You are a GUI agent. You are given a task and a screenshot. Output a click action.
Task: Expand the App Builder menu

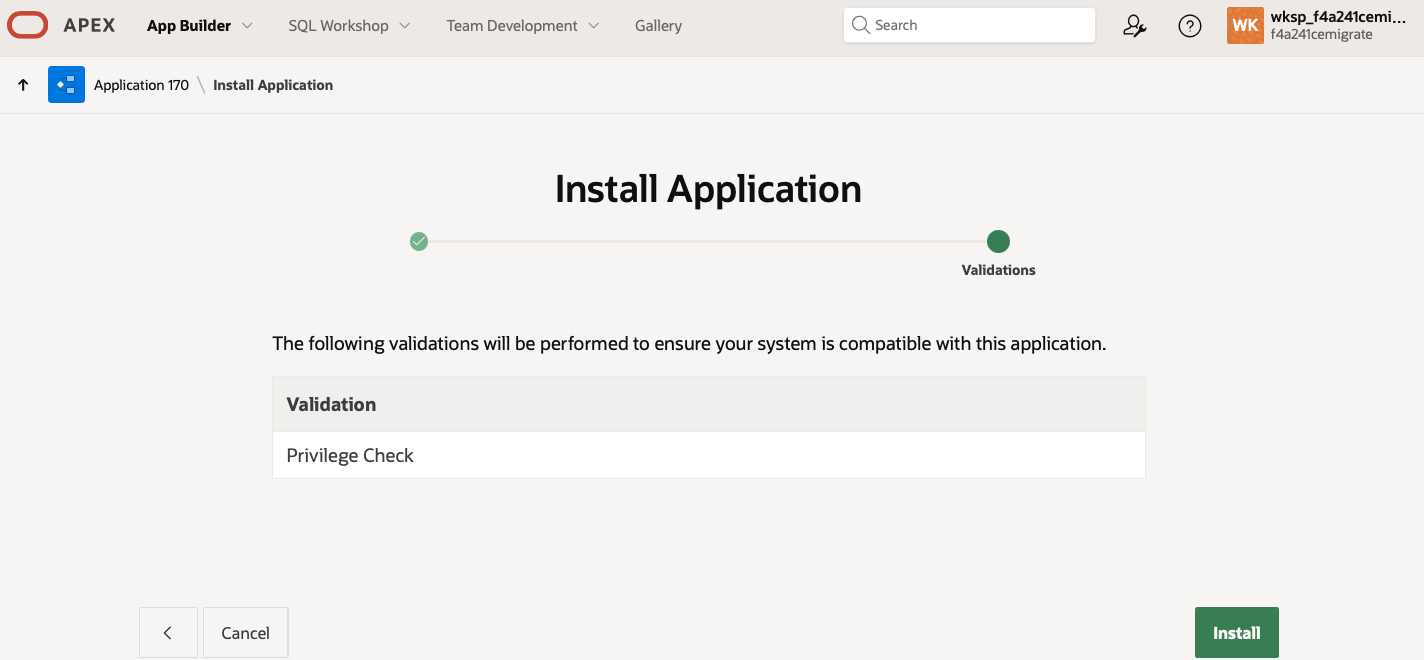[x=199, y=25]
